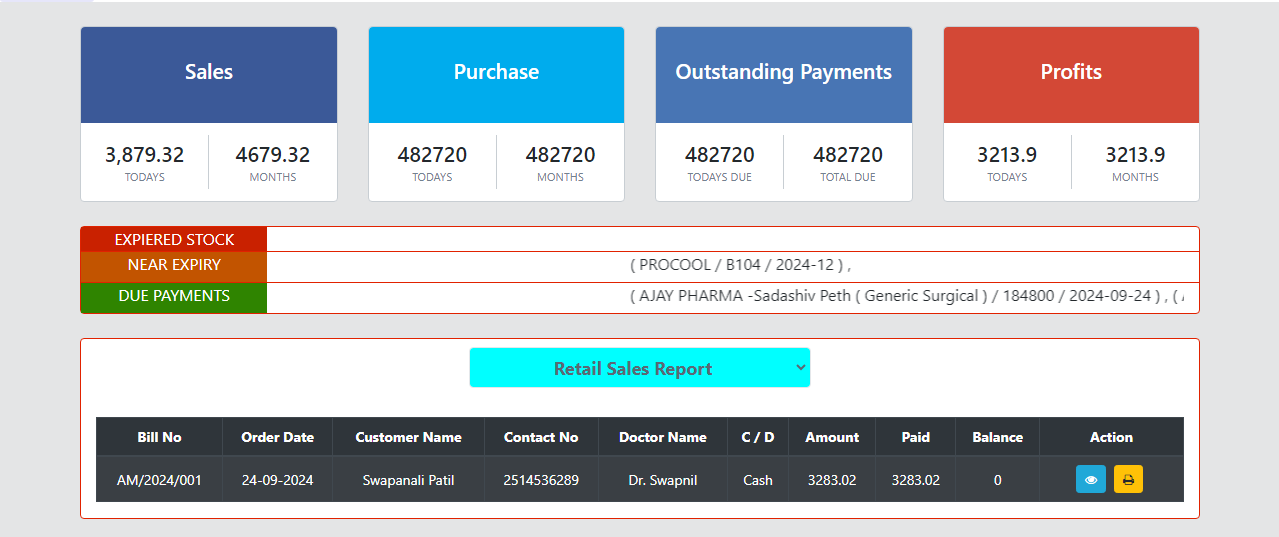Click bill number AM/2024/001

(159, 480)
